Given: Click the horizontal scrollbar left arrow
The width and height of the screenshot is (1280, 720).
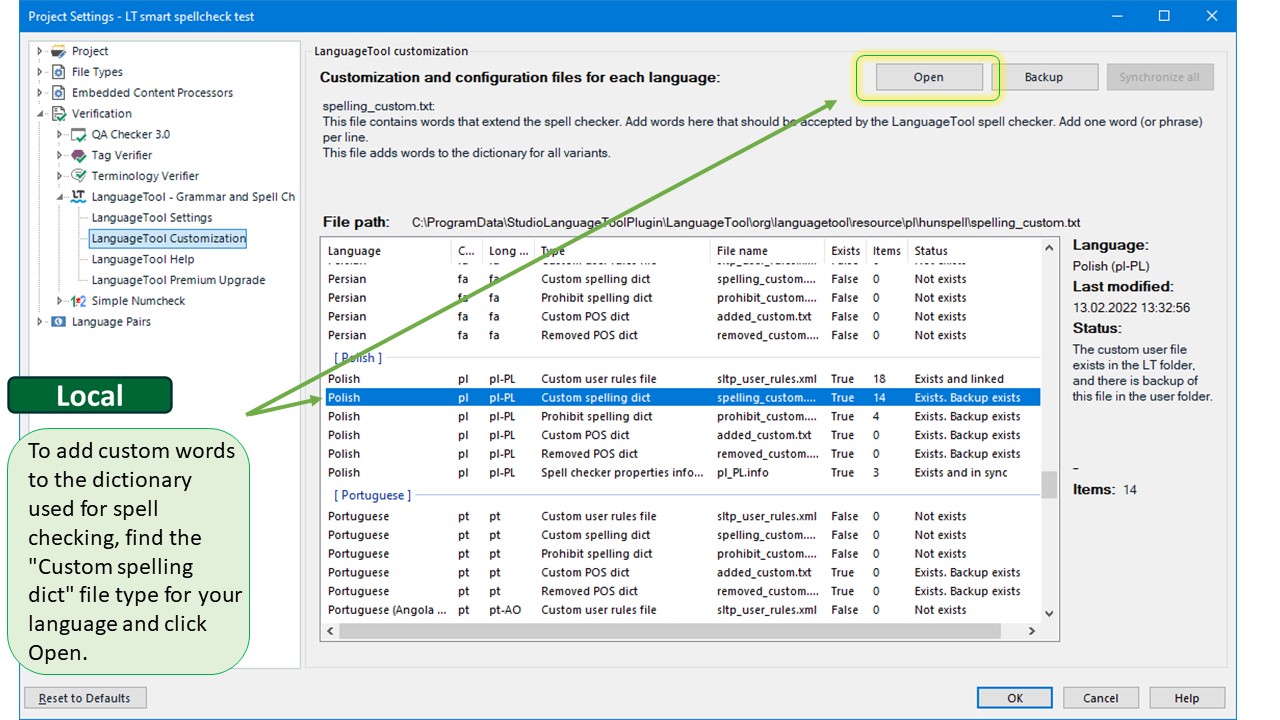Looking at the screenshot, I should click(330, 632).
